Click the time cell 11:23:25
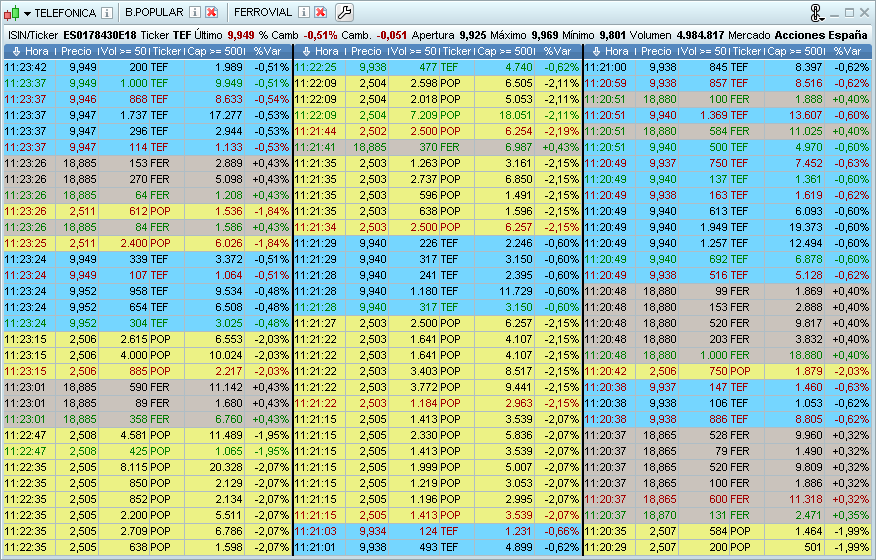The width and height of the screenshot is (876, 560). click(x=30, y=244)
